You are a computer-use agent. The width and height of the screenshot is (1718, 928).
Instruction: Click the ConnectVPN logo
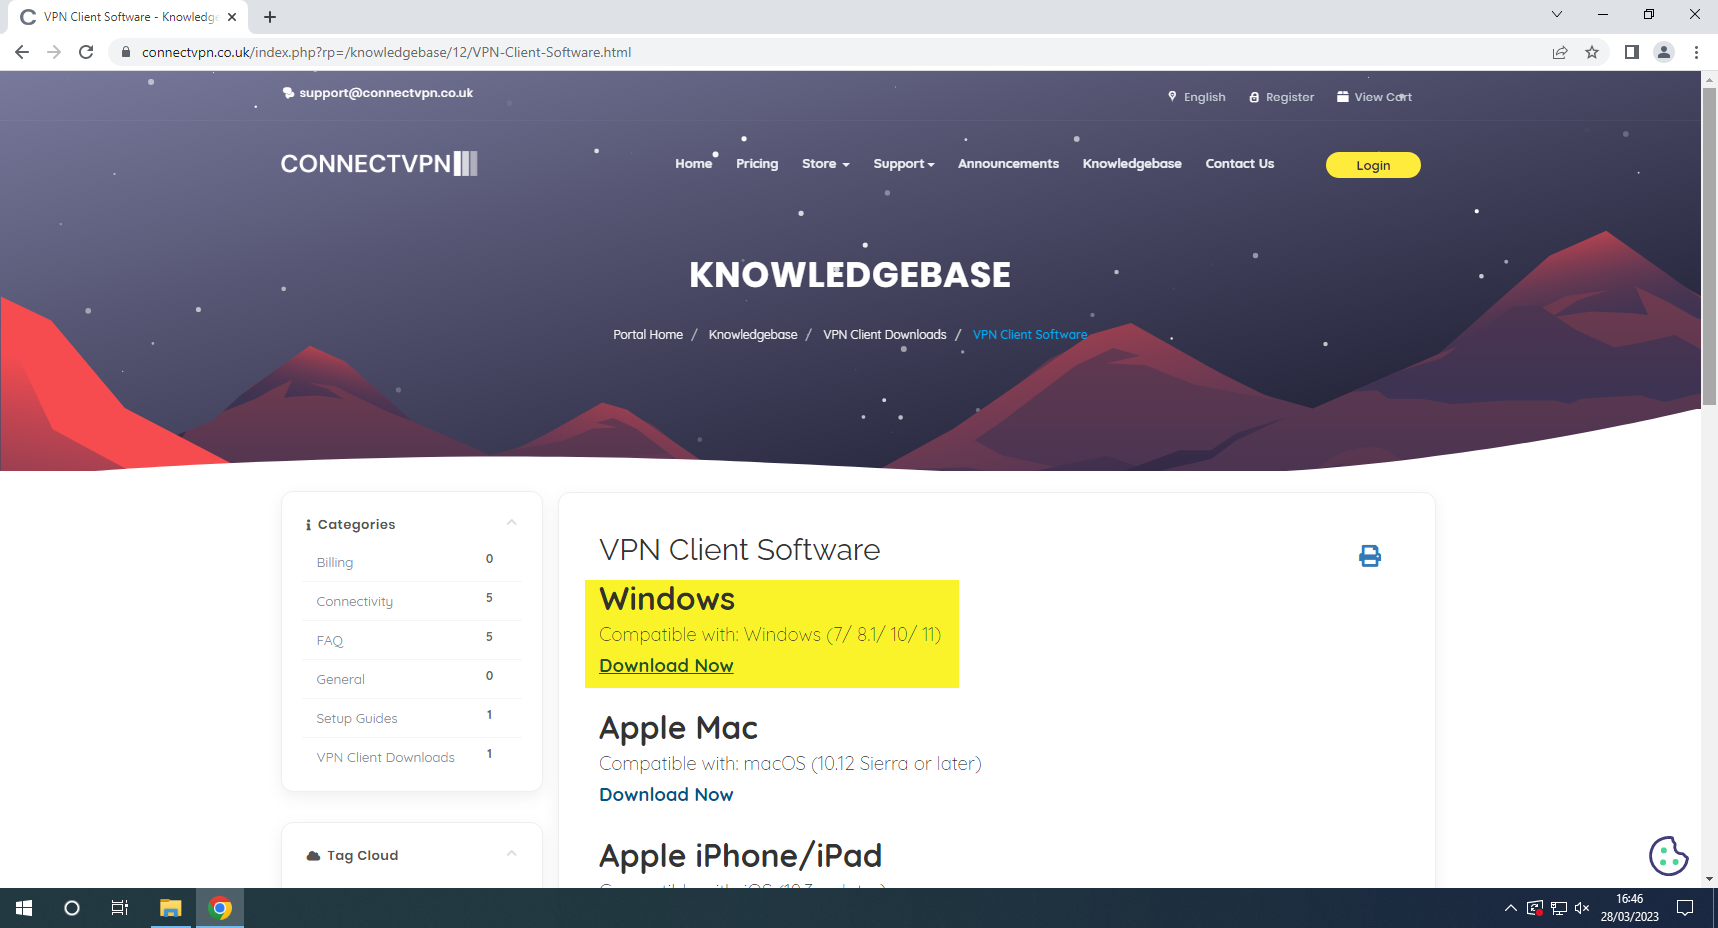tap(379, 164)
